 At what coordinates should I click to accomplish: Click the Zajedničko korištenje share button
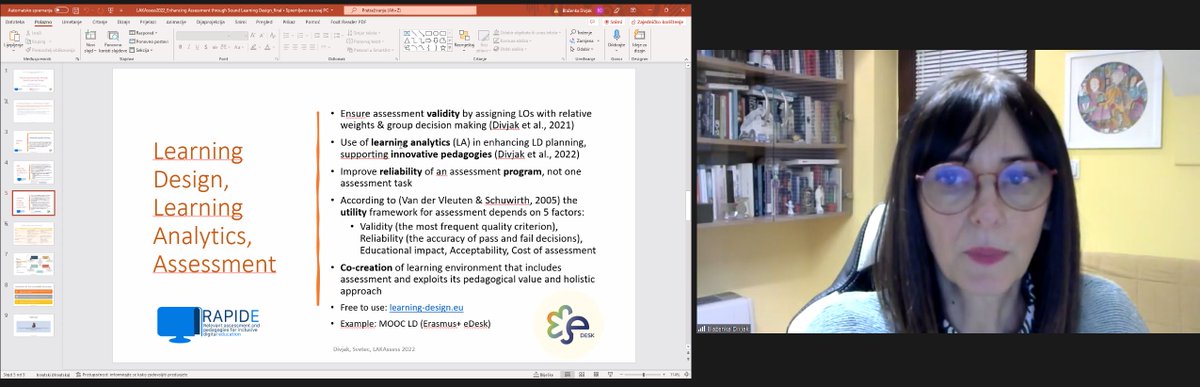pyautogui.click(x=657, y=22)
